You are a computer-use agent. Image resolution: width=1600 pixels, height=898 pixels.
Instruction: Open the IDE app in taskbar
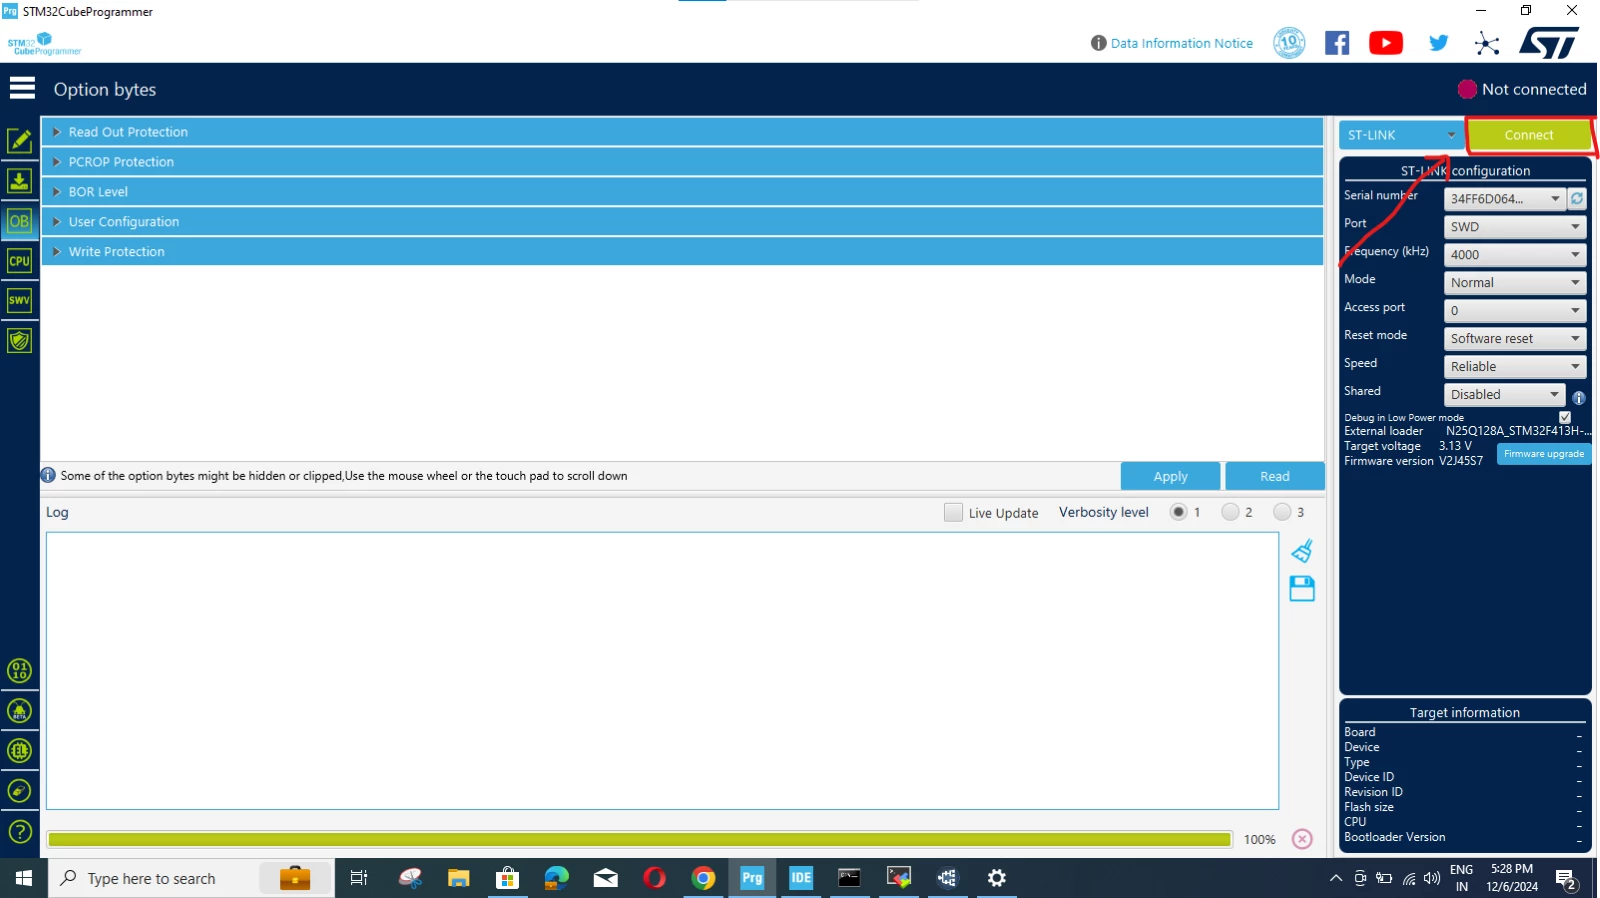(x=801, y=878)
